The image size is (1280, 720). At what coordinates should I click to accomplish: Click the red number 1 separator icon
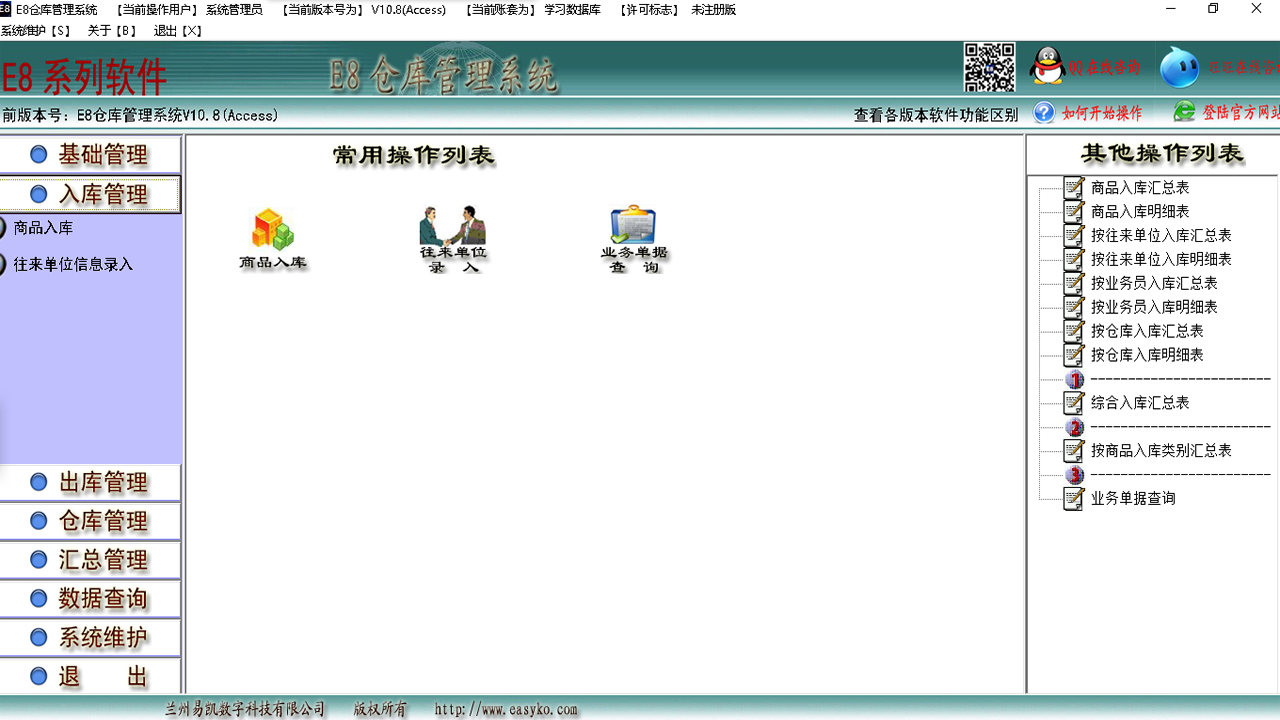click(1075, 379)
